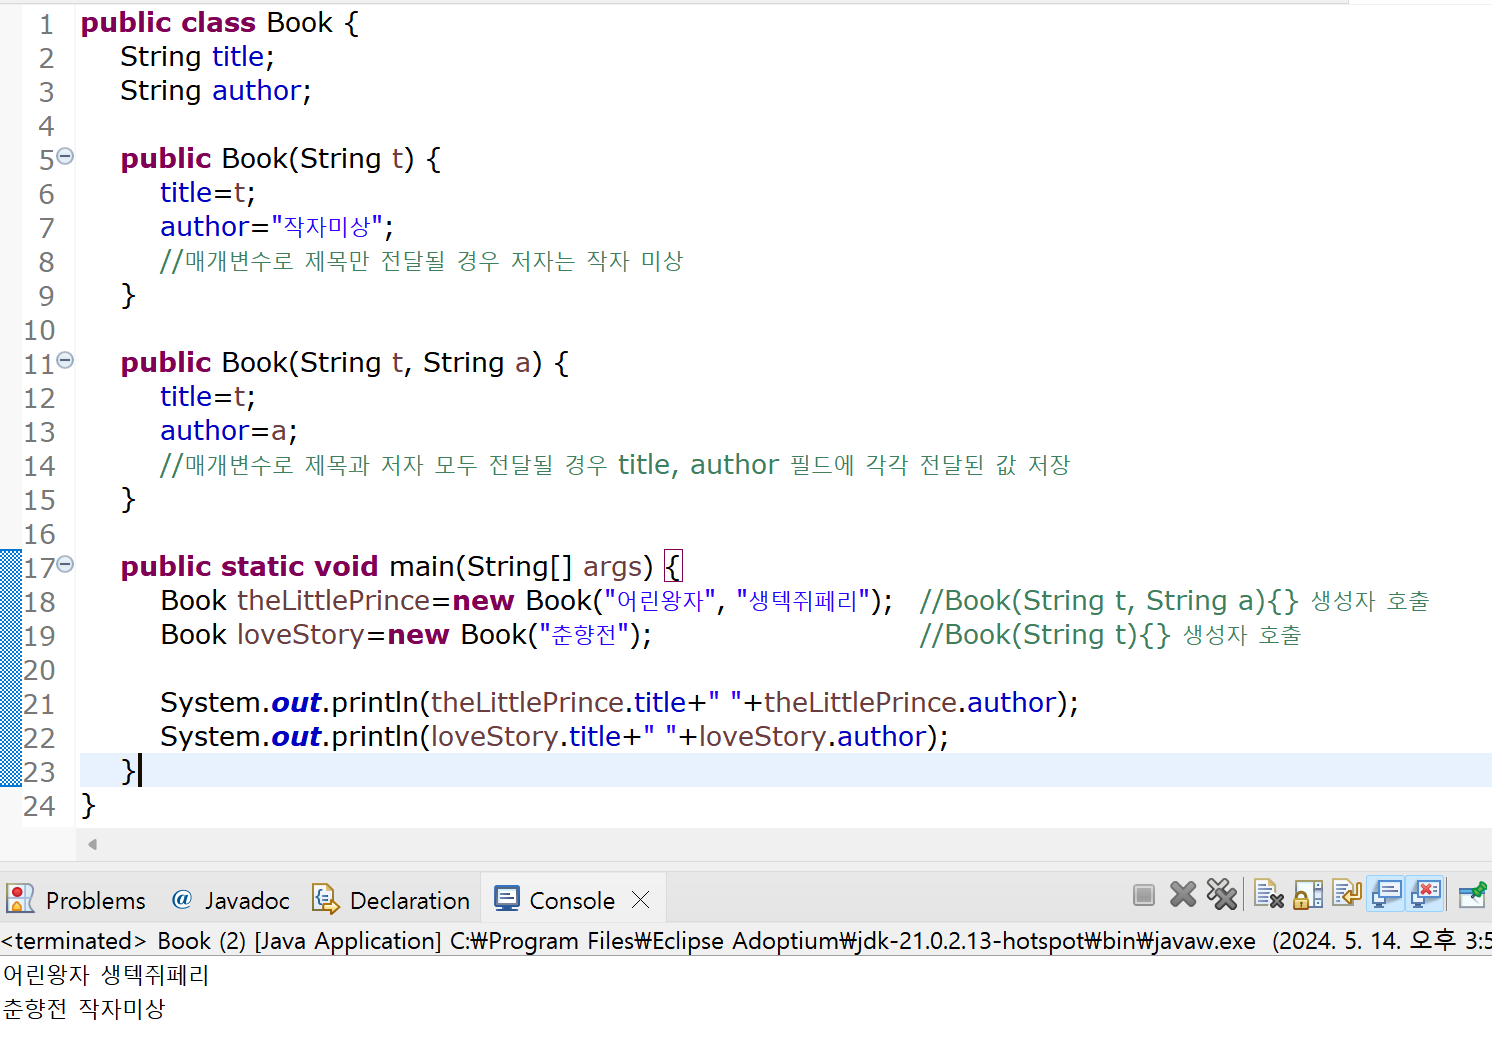Click the comment at end of line 18
The height and width of the screenshot is (1040, 1492).
[1174, 601]
